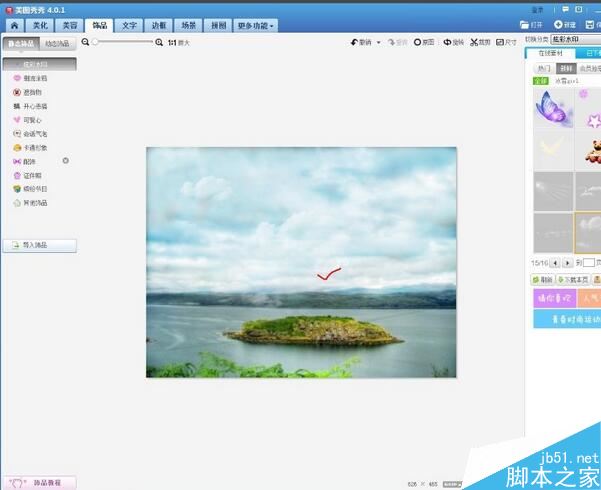Click the 打开 open folder button
The width and height of the screenshot is (601, 490).
531,25
